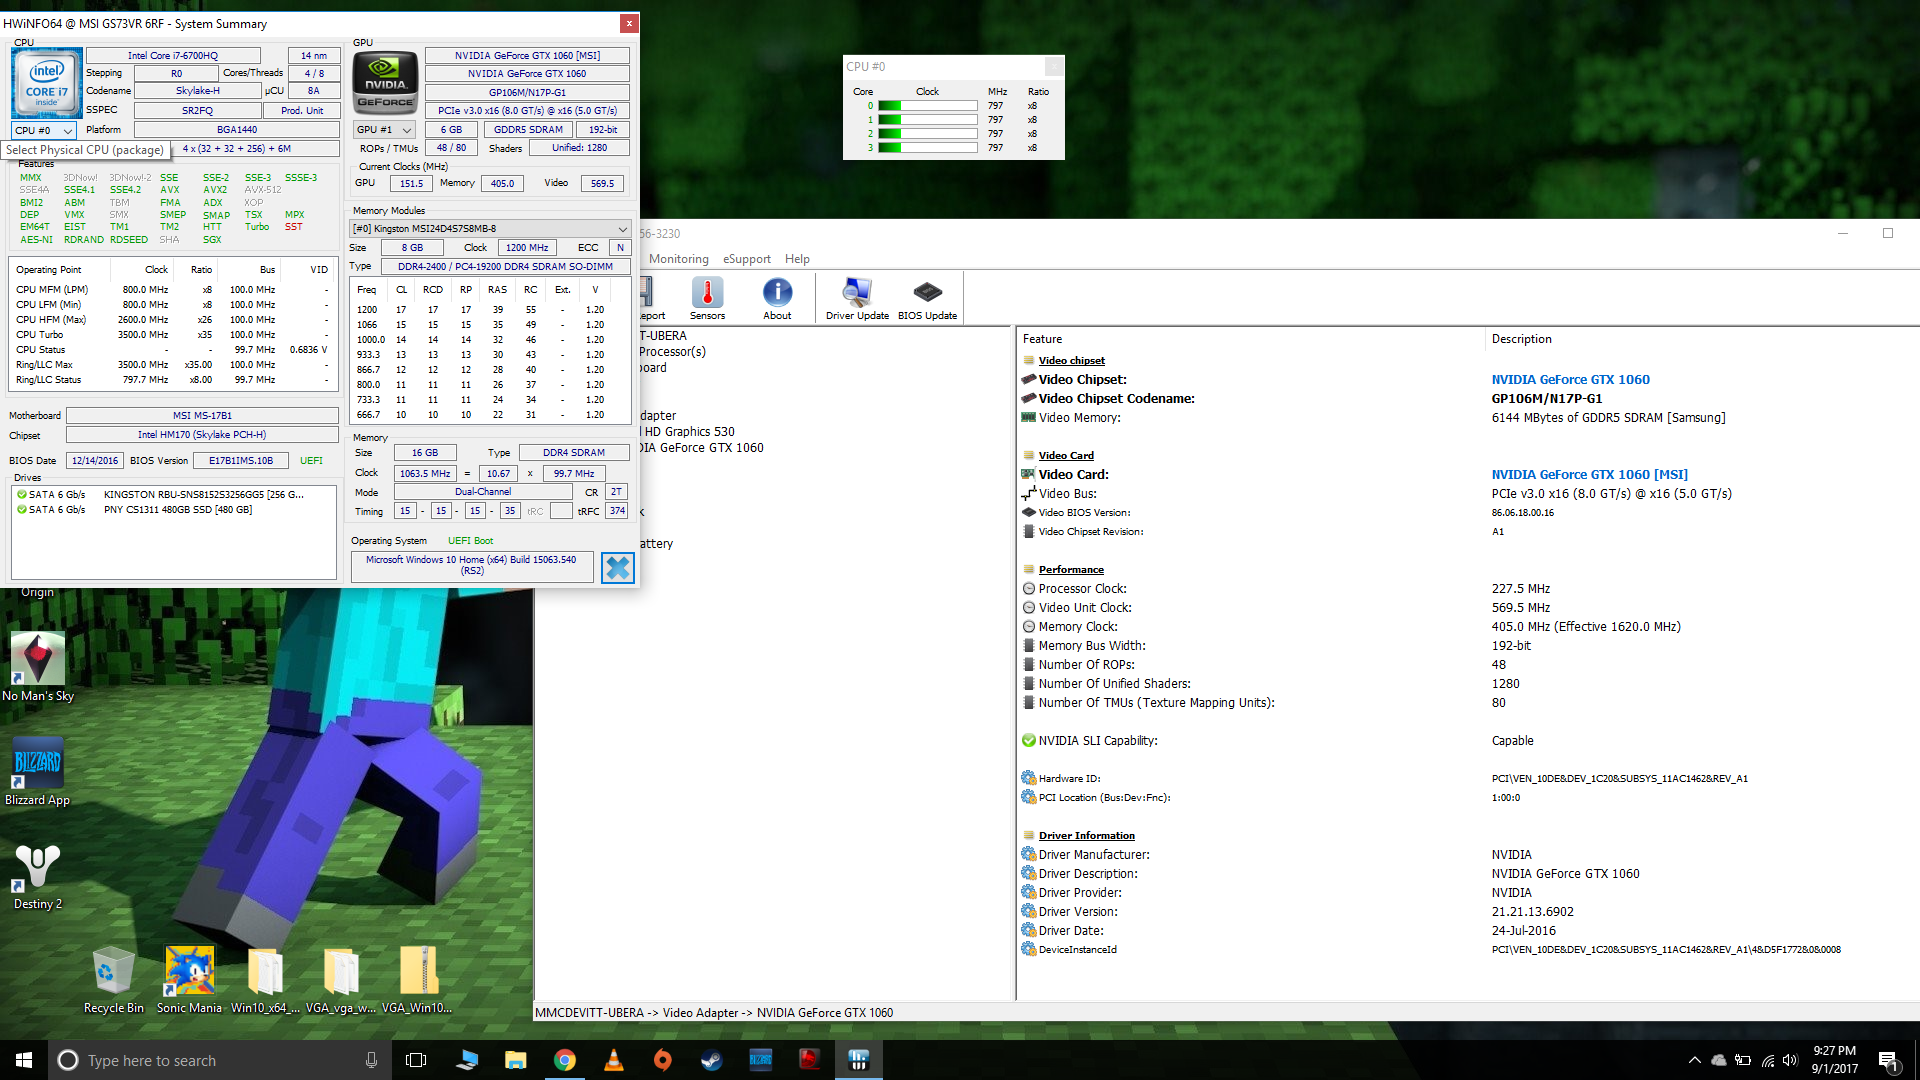Open No Man's Sky desktop shortcut
This screenshot has height=1080, width=1920.
38,666
